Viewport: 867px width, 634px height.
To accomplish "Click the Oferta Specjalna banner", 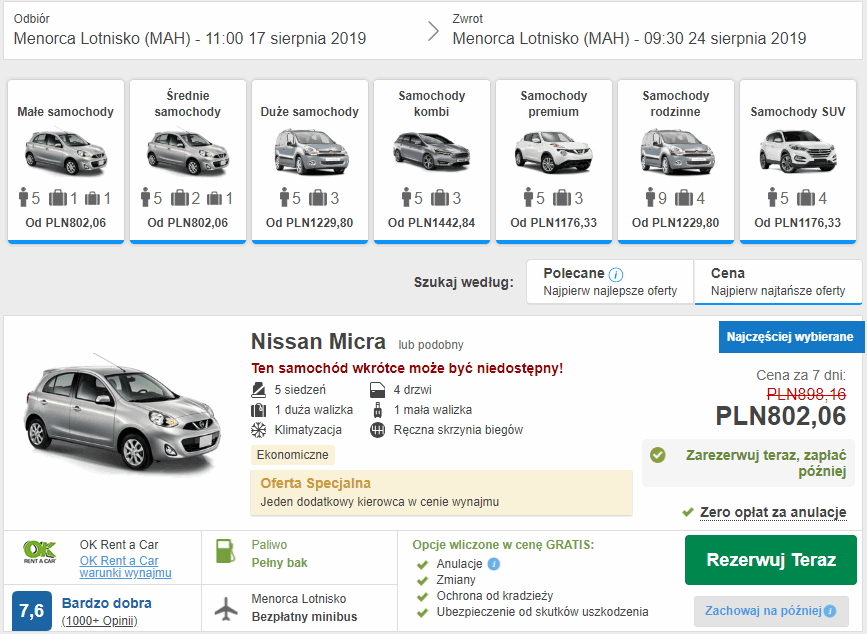I will pos(441,492).
